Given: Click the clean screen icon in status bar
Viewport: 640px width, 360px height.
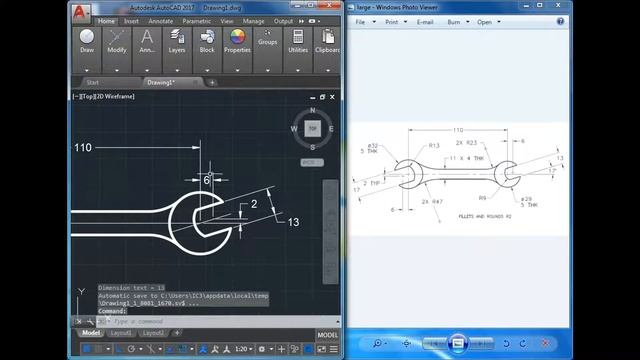Looking at the screenshot, I should tap(322, 349).
